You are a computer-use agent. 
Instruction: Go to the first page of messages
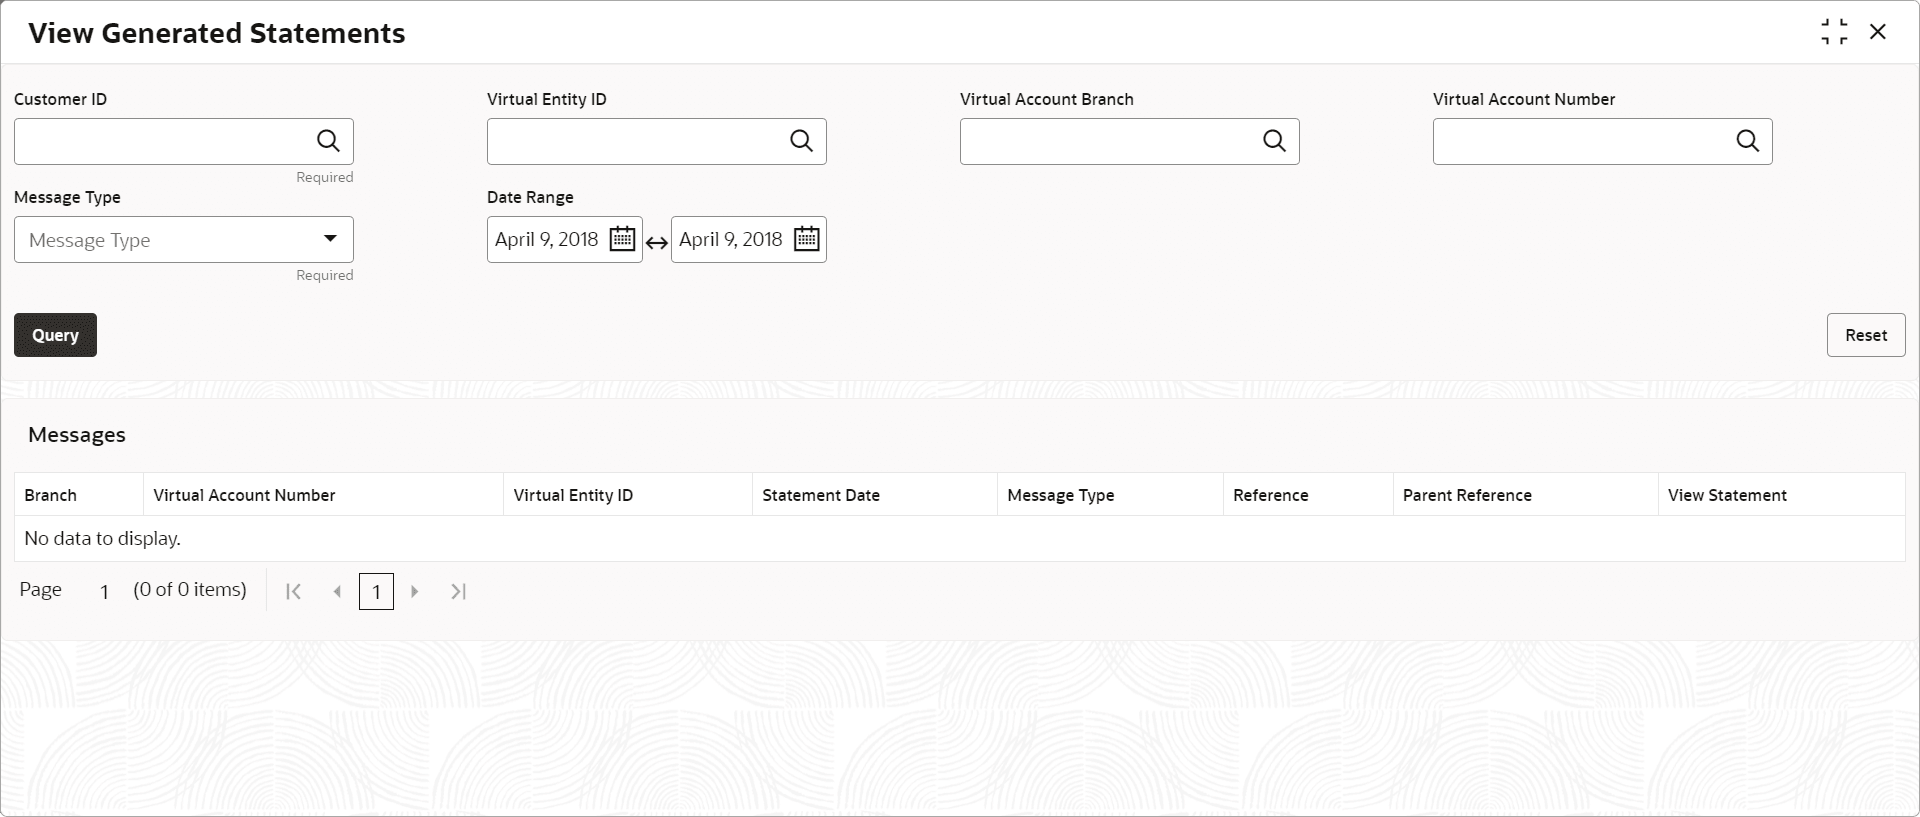[x=293, y=591]
